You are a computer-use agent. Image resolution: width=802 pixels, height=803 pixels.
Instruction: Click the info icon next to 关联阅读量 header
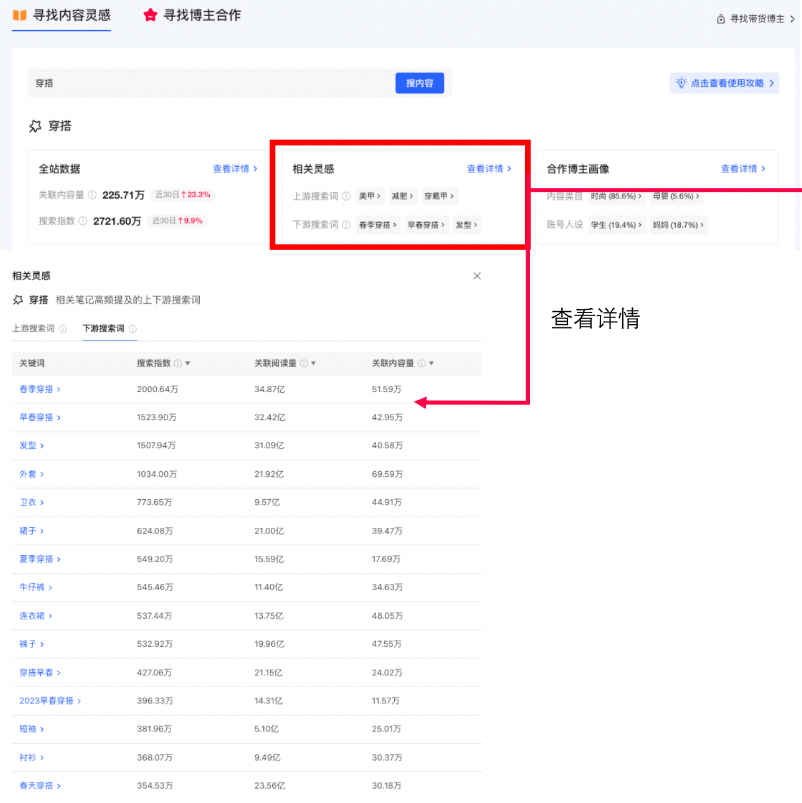click(x=304, y=362)
